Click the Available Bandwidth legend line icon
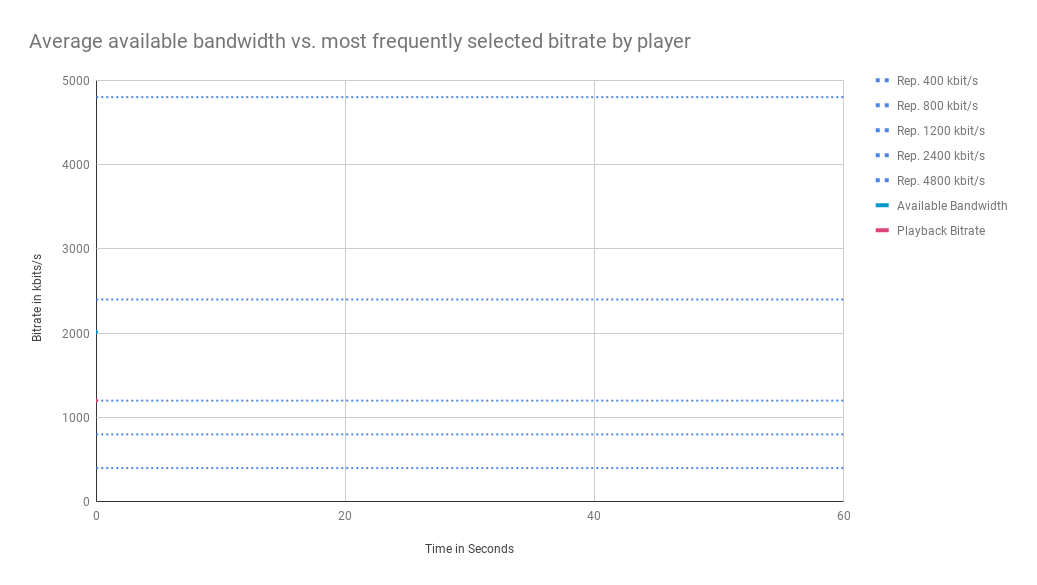 coord(882,206)
